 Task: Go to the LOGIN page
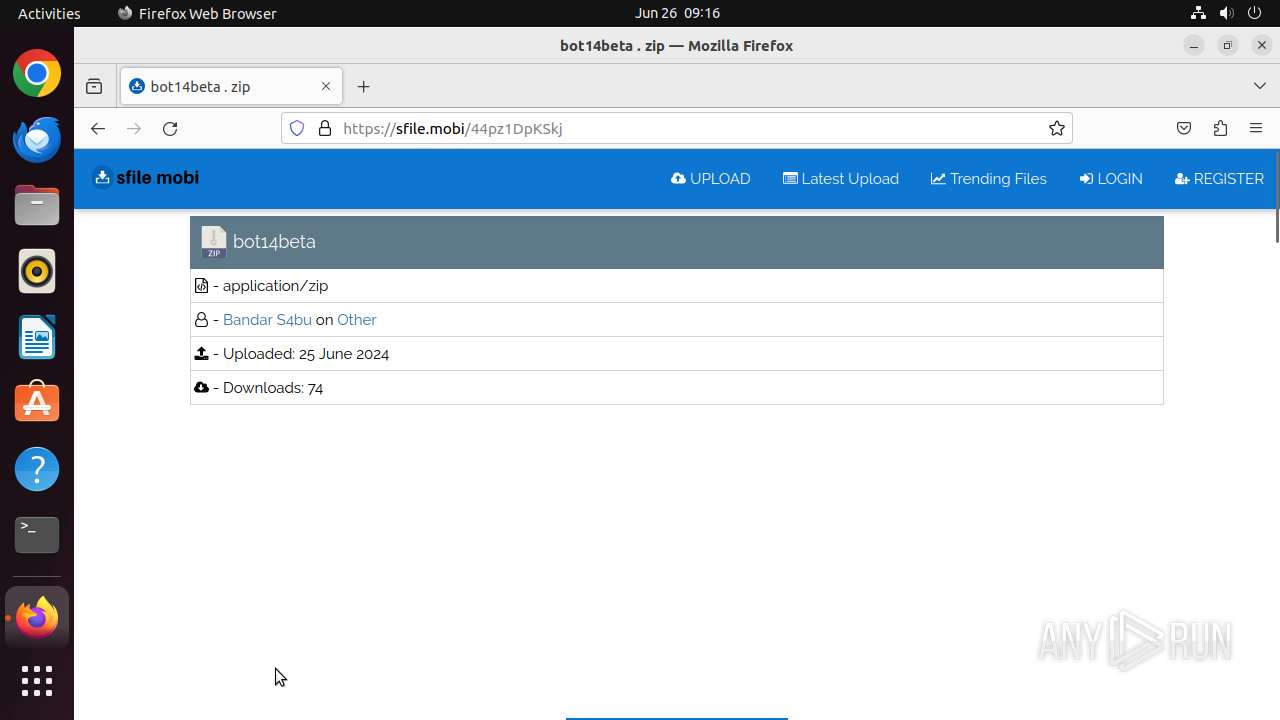click(x=1110, y=179)
